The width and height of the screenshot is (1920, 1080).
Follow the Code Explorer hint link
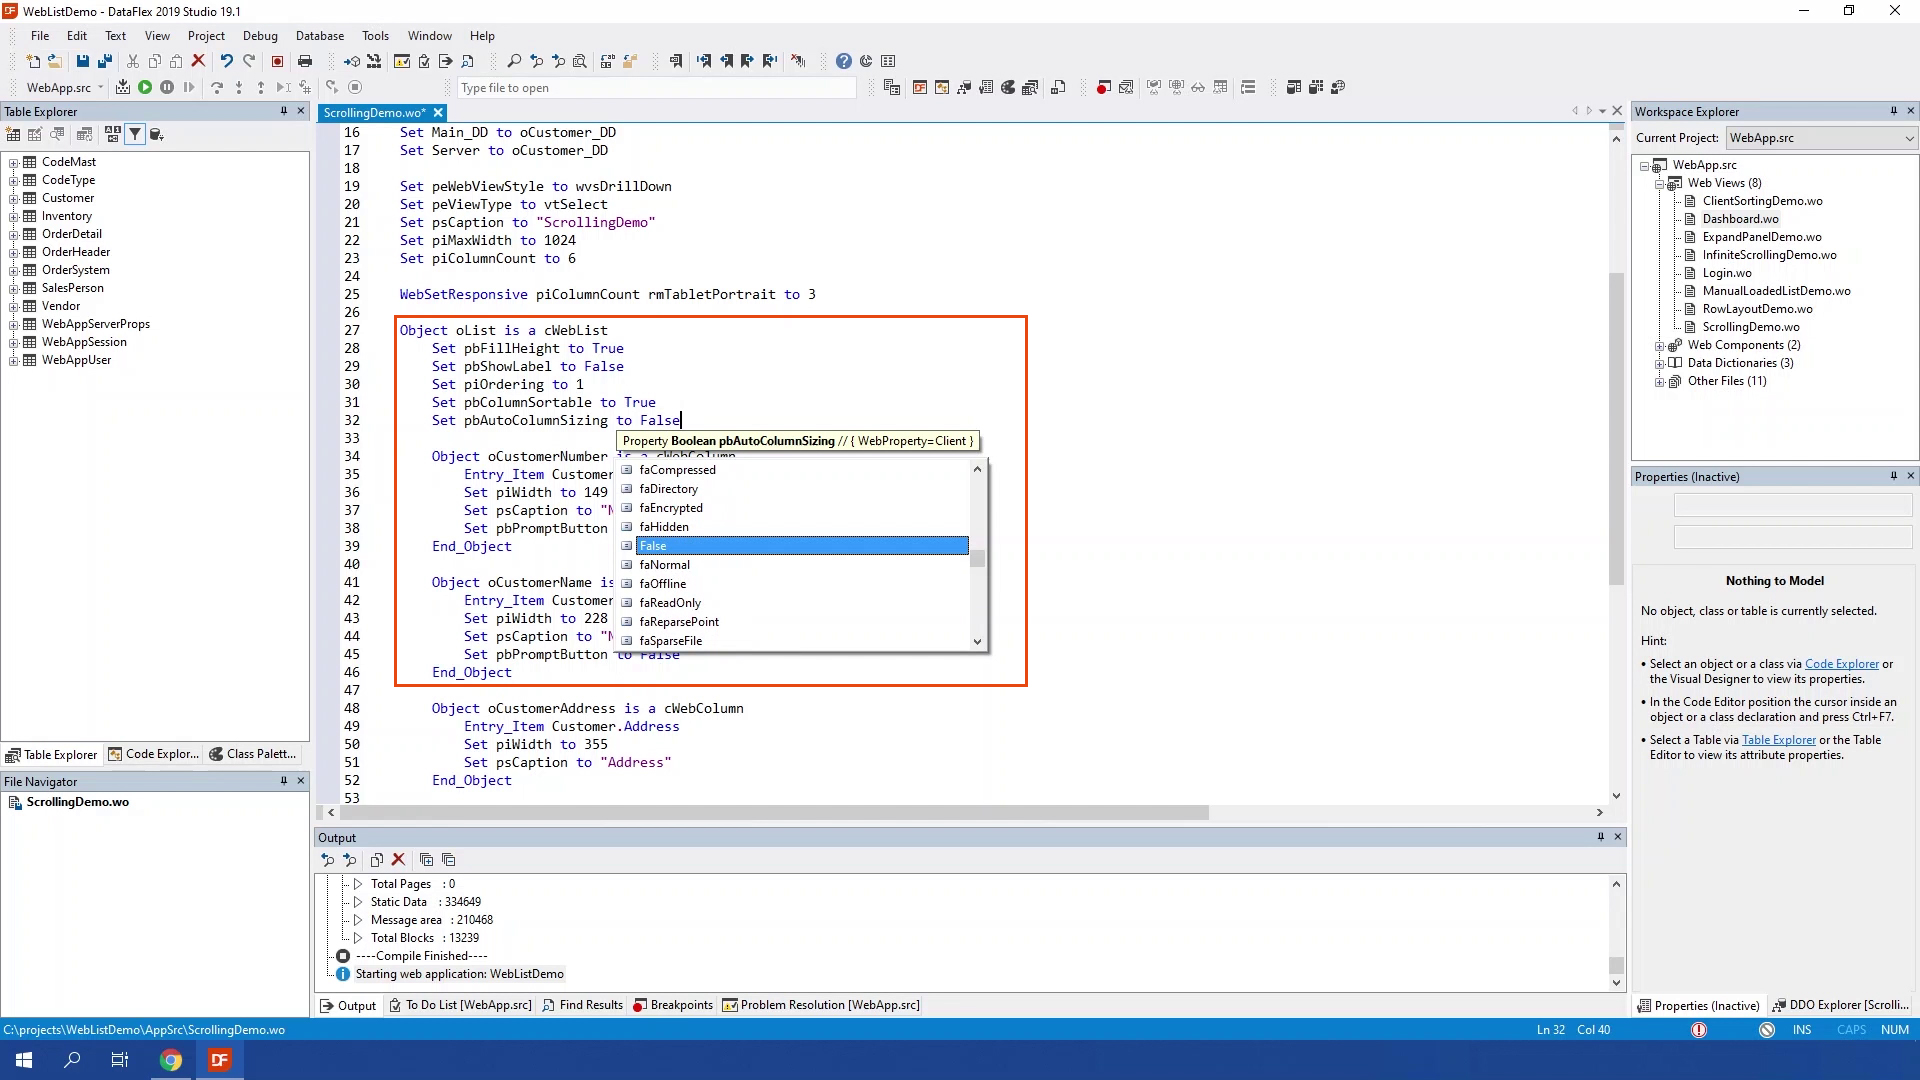[x=1841, y=664]
